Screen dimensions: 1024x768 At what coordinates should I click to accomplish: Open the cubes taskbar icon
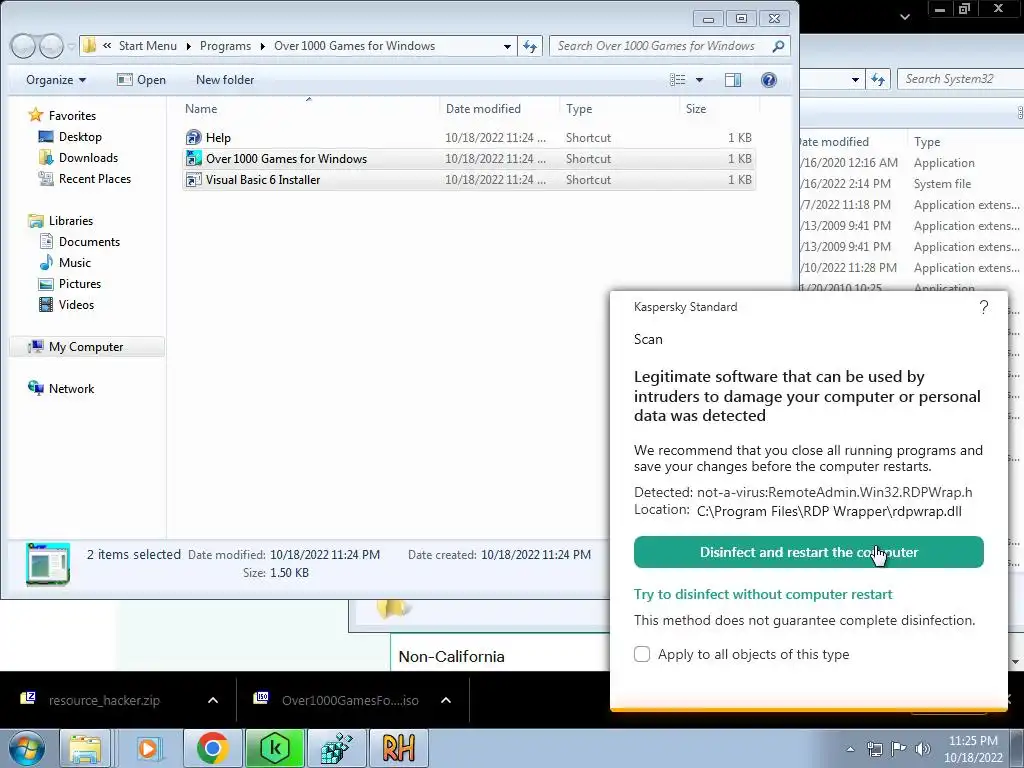(337, 748)
